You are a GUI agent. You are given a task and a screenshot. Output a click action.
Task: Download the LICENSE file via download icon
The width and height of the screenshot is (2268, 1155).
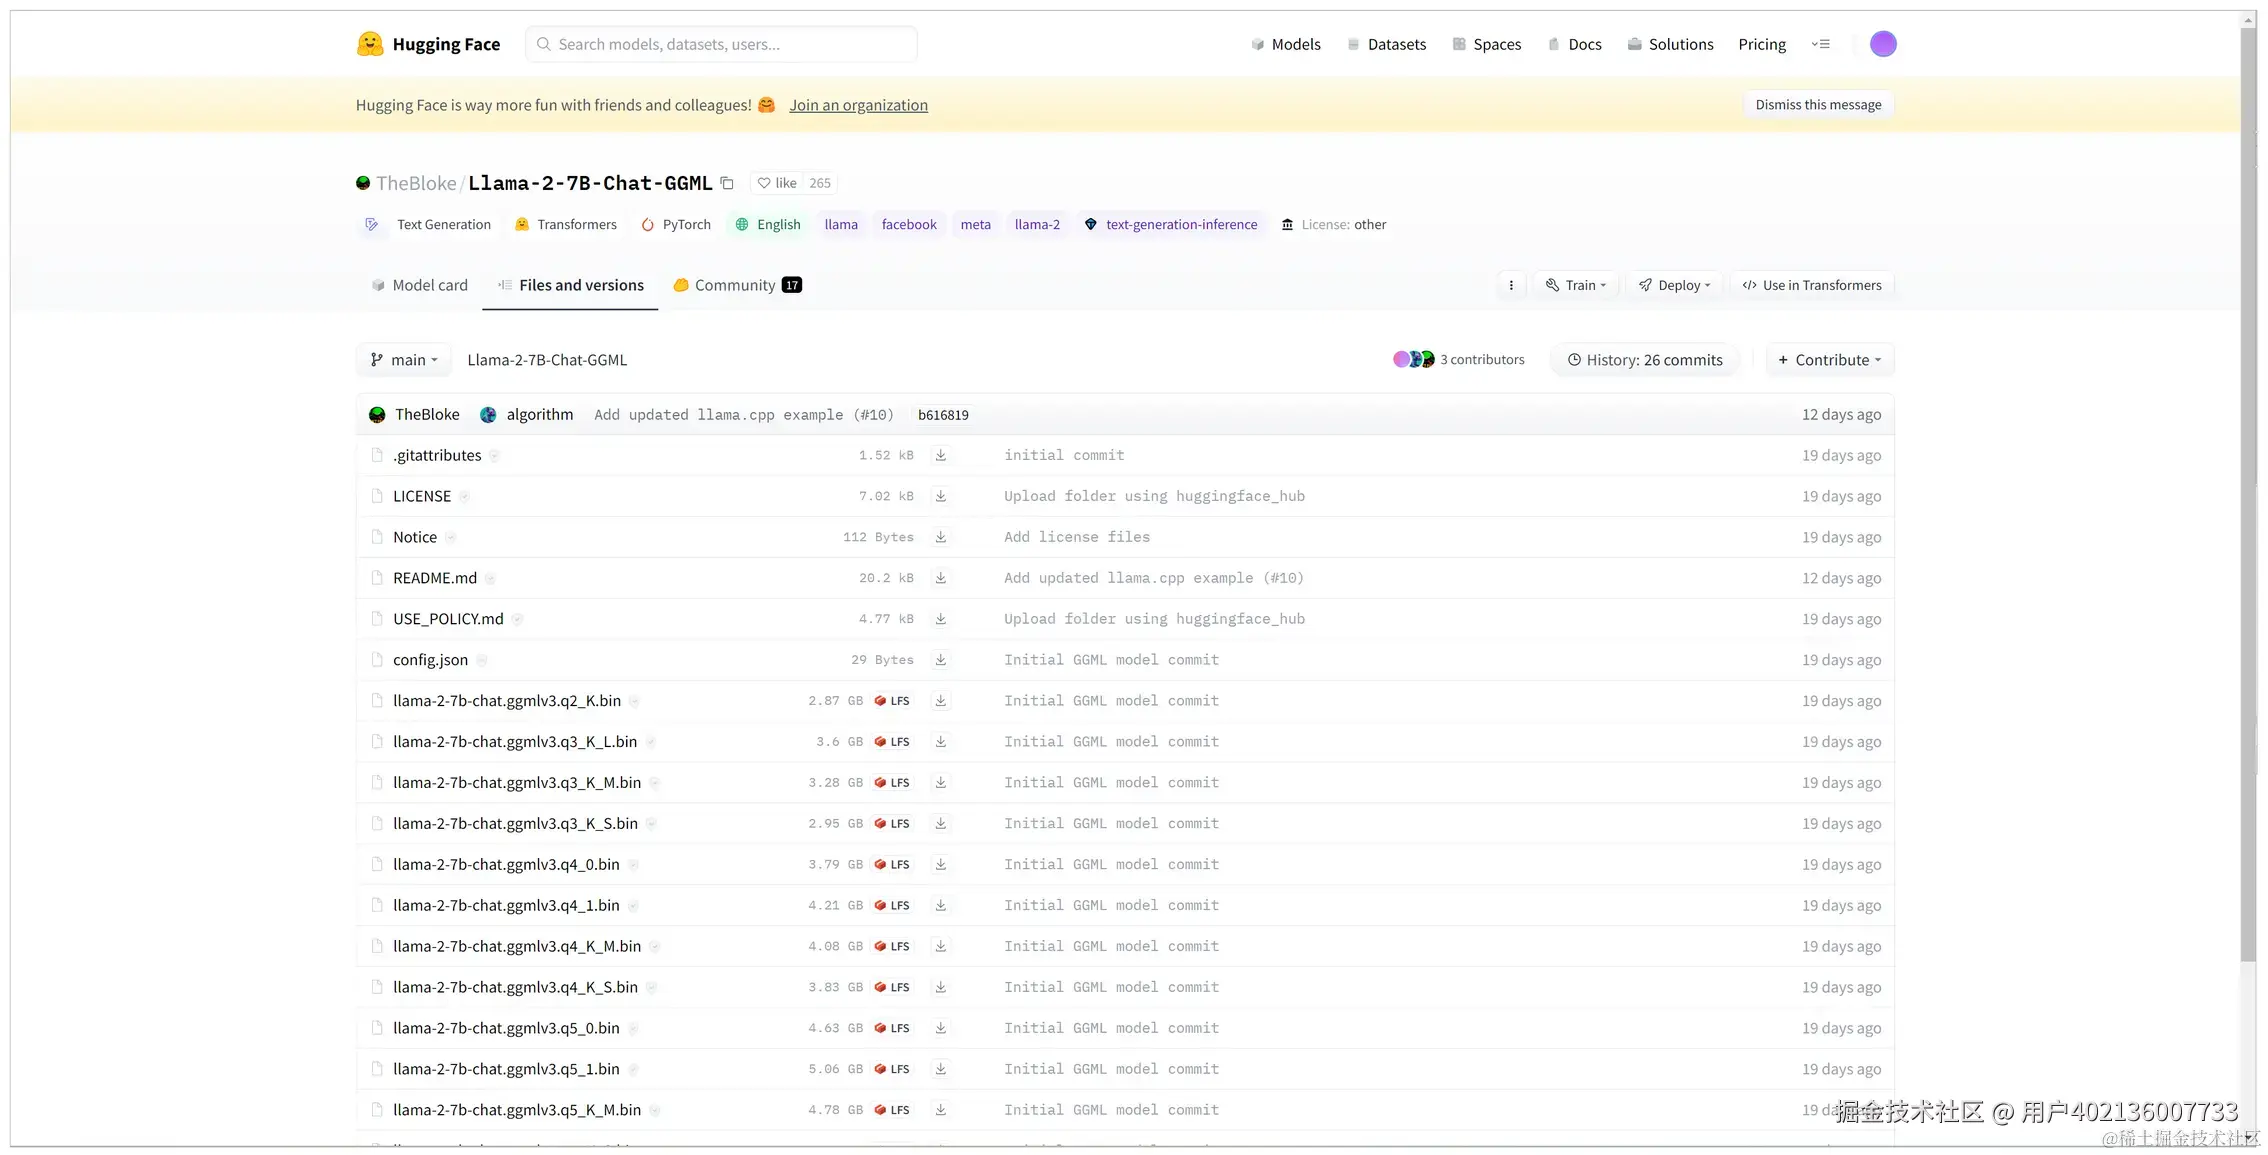pos(940,496)
